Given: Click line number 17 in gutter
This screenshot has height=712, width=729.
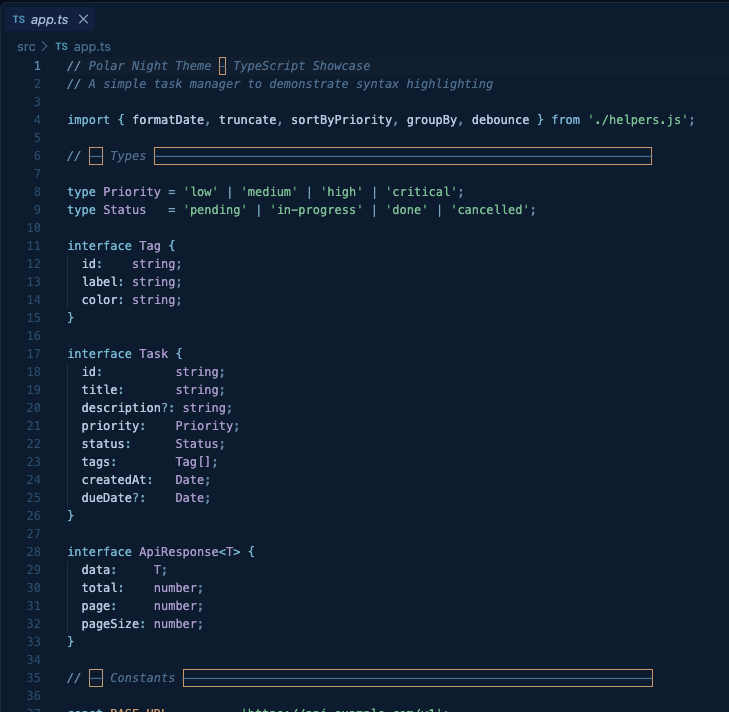Looking at the screenshot, I should (34, 354).
